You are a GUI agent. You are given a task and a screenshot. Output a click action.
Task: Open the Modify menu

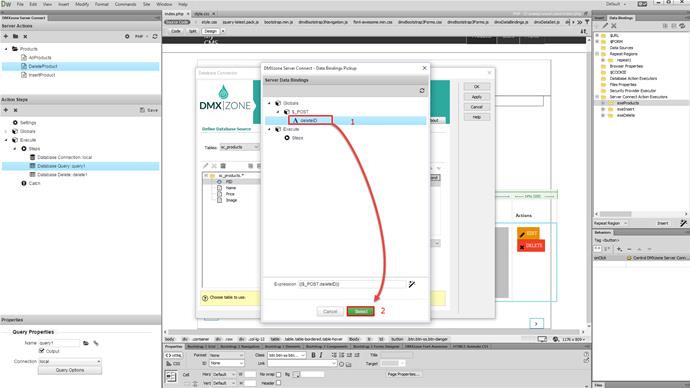[x=82, y=4]
